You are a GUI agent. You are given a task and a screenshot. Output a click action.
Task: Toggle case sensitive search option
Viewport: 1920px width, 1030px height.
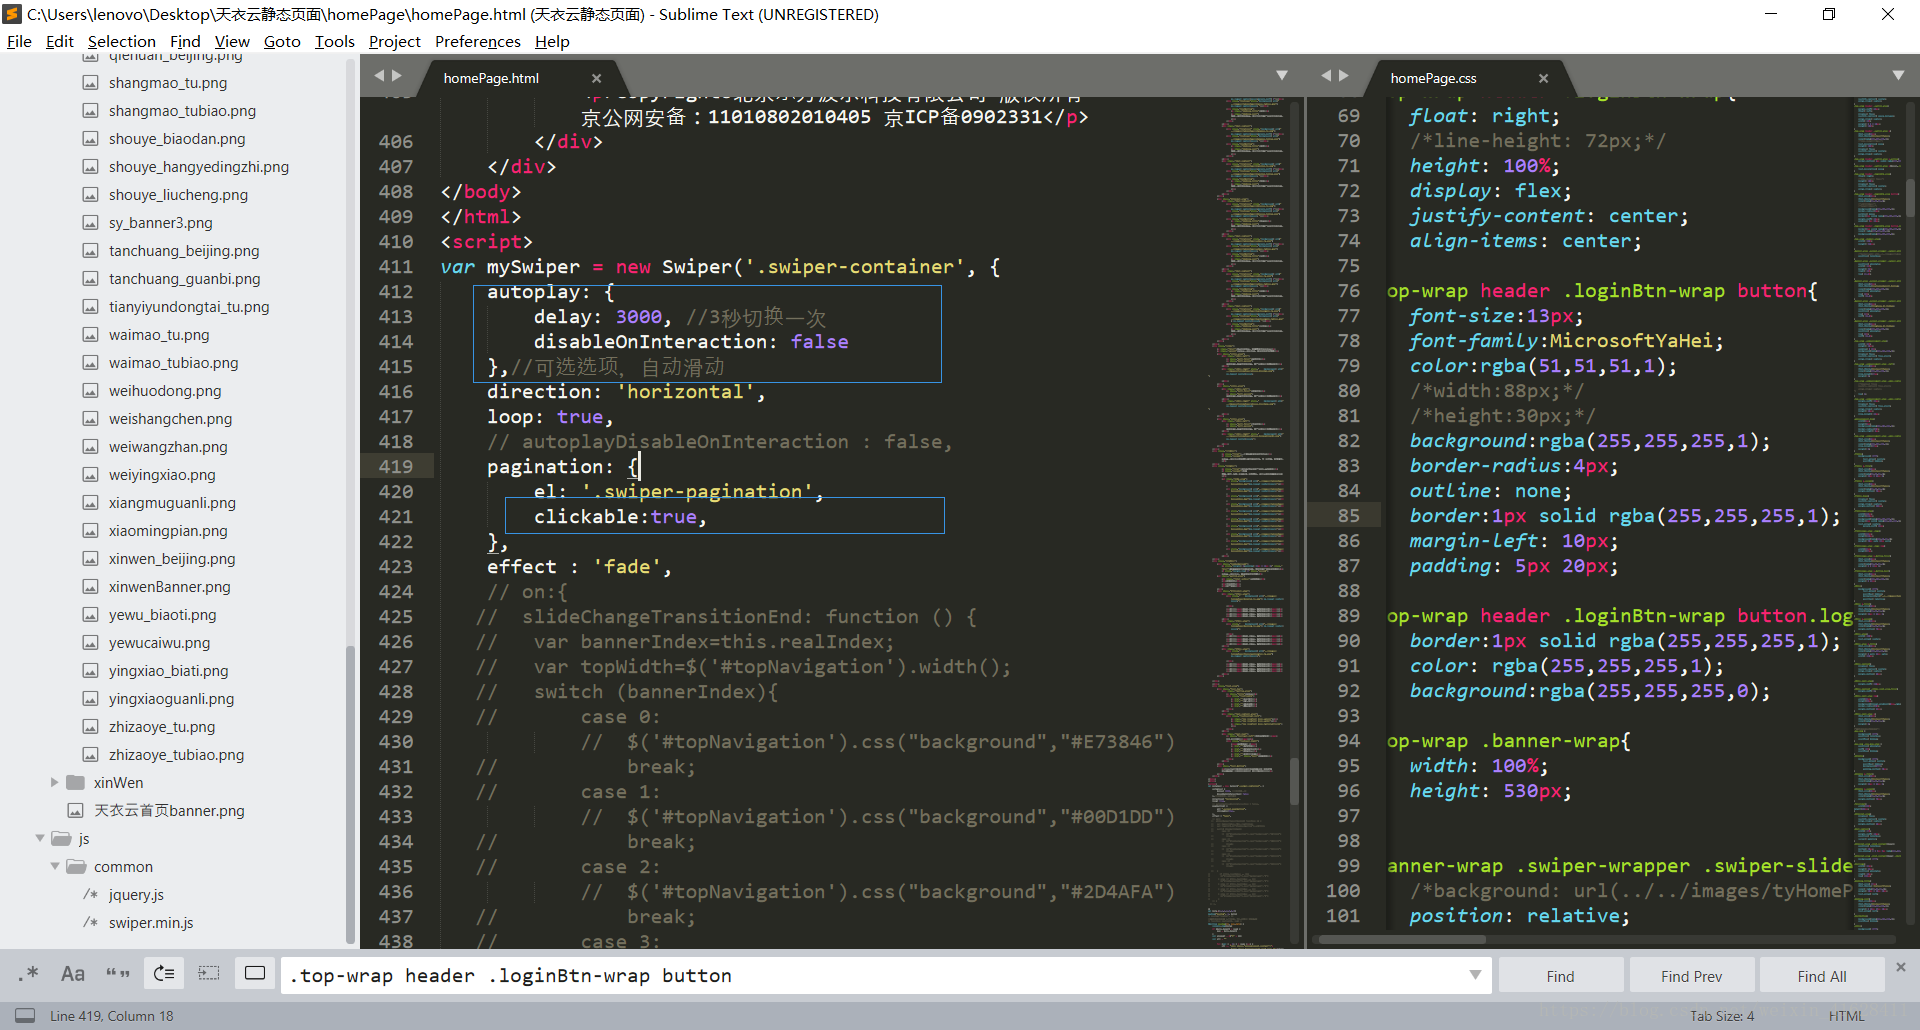pyautogui.click(x=73, y=974)
